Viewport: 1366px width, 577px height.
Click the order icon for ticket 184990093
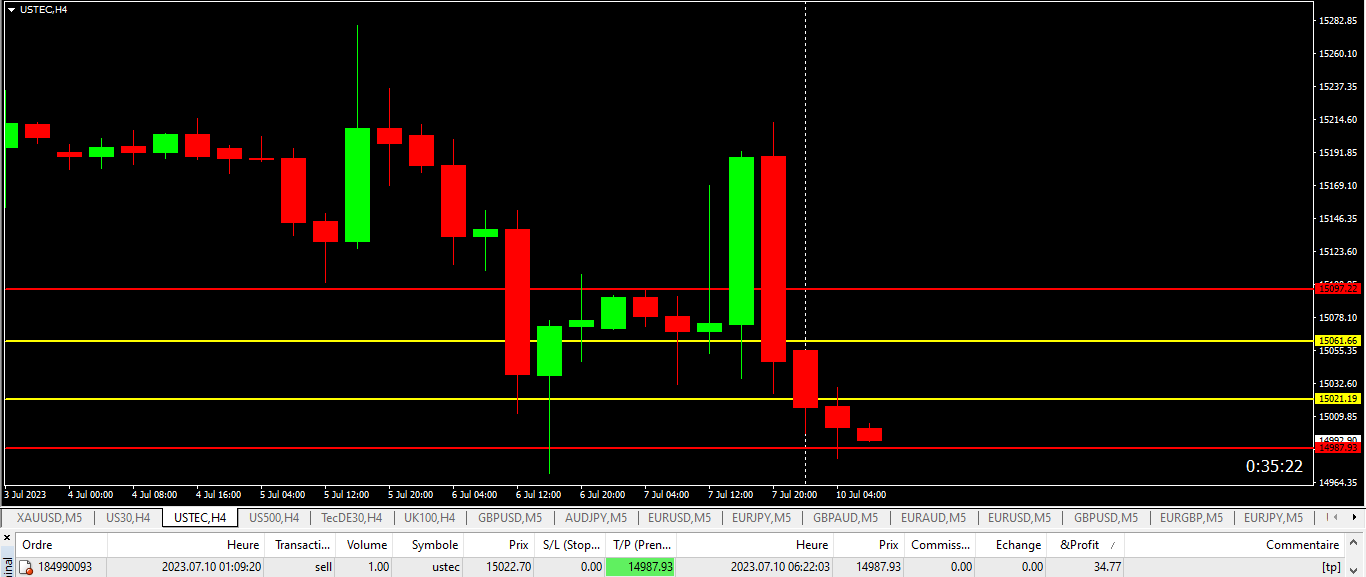click(27, 567)
